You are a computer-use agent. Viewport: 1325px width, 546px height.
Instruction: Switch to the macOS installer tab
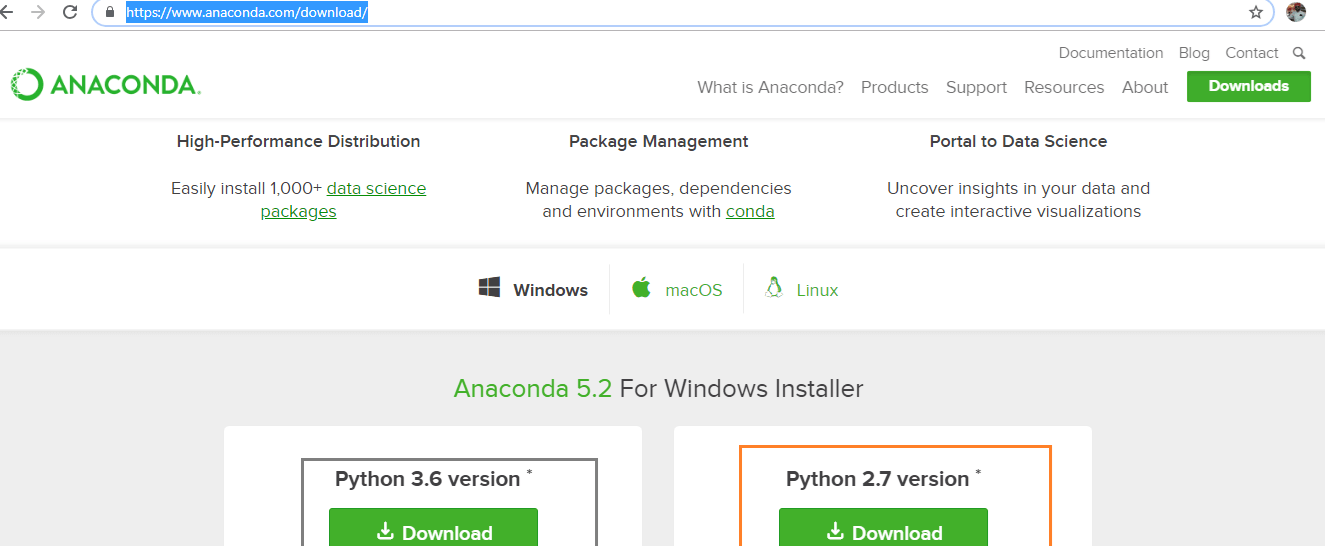point(677,290)
